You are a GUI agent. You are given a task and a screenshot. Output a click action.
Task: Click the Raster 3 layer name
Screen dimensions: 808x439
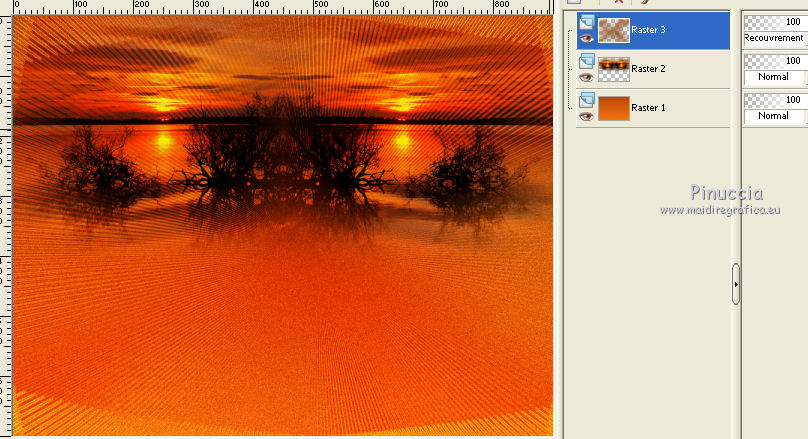coord(648,30)
